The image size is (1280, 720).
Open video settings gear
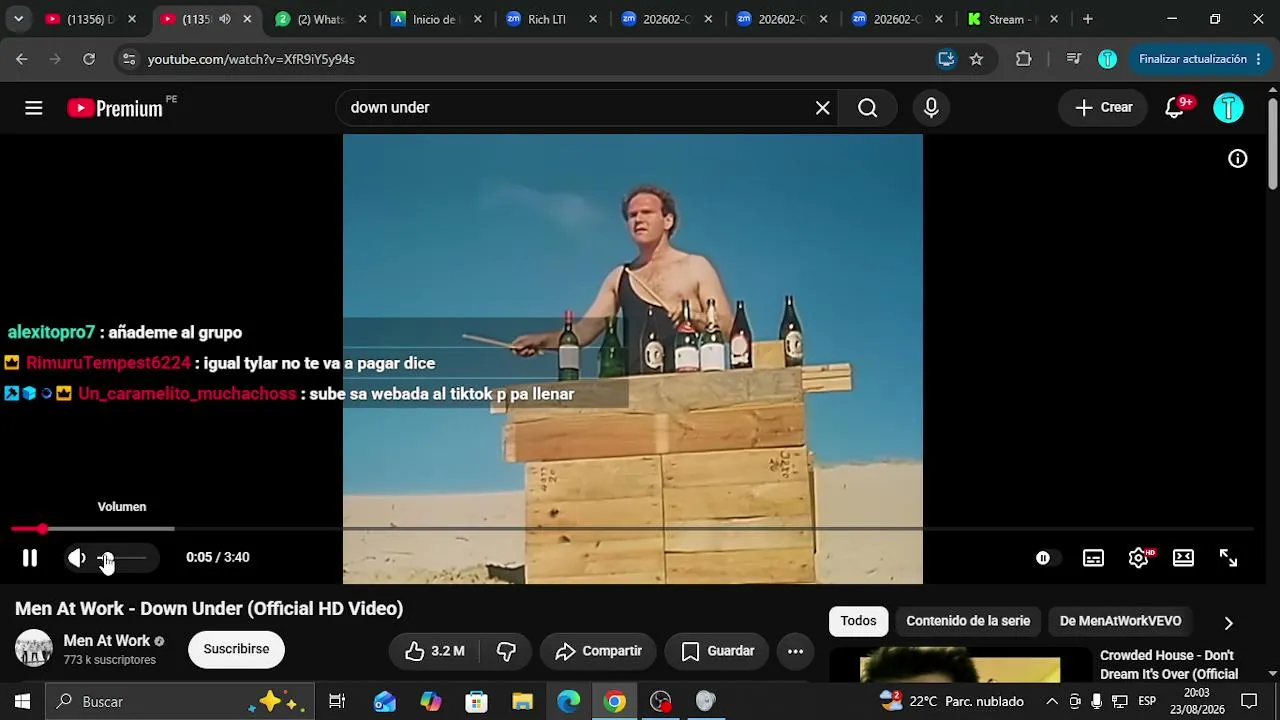coord(1139,558)
